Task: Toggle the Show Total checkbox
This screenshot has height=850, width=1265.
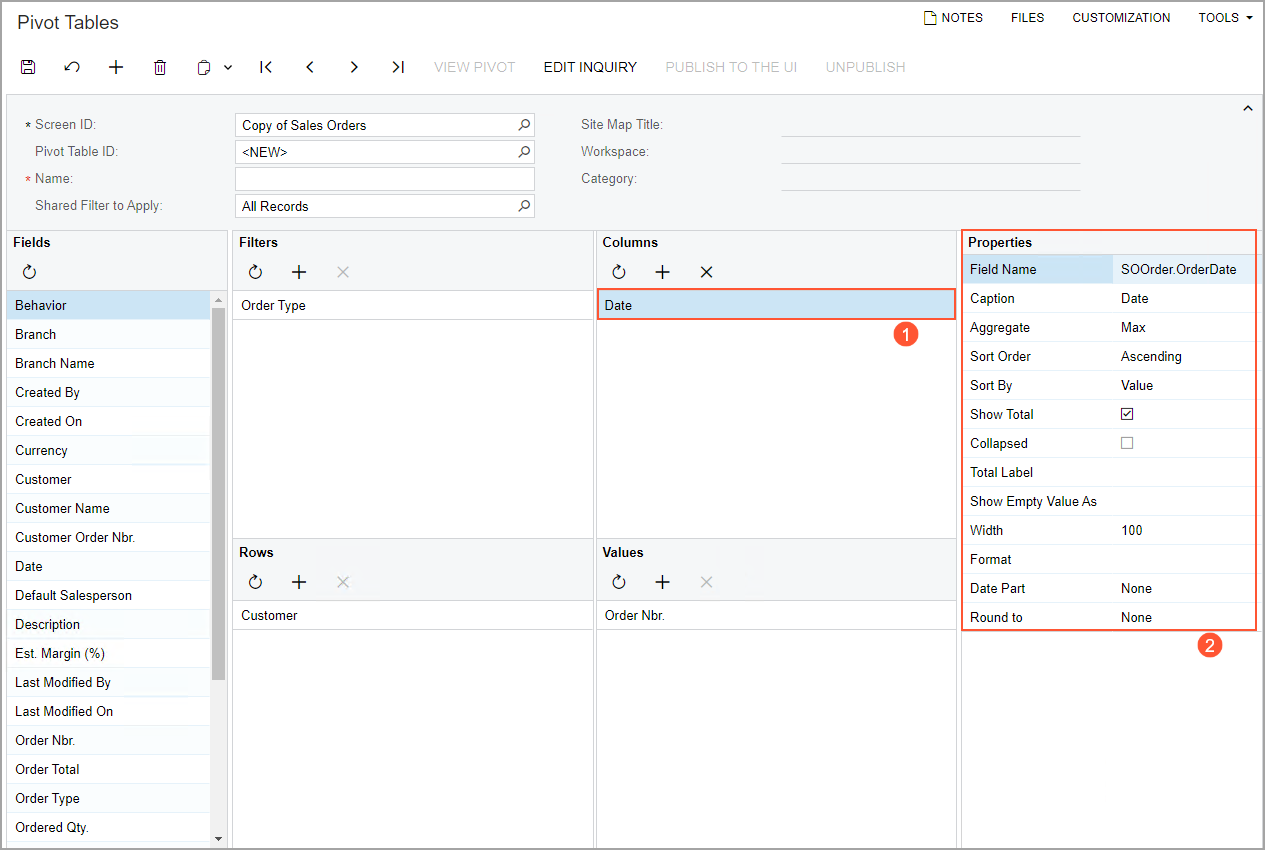Action: [1127, 414]
